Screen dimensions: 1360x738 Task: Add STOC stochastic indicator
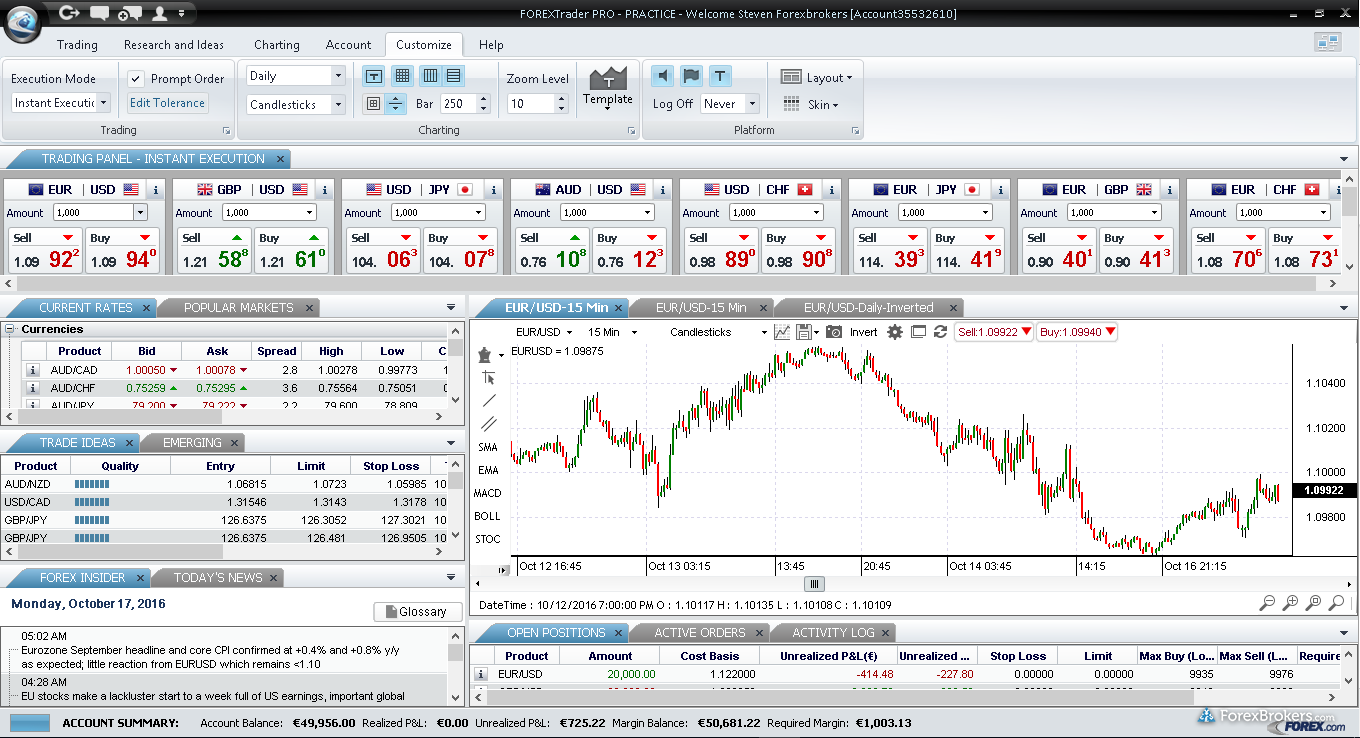pyautogui.click(x=488, y=539)
